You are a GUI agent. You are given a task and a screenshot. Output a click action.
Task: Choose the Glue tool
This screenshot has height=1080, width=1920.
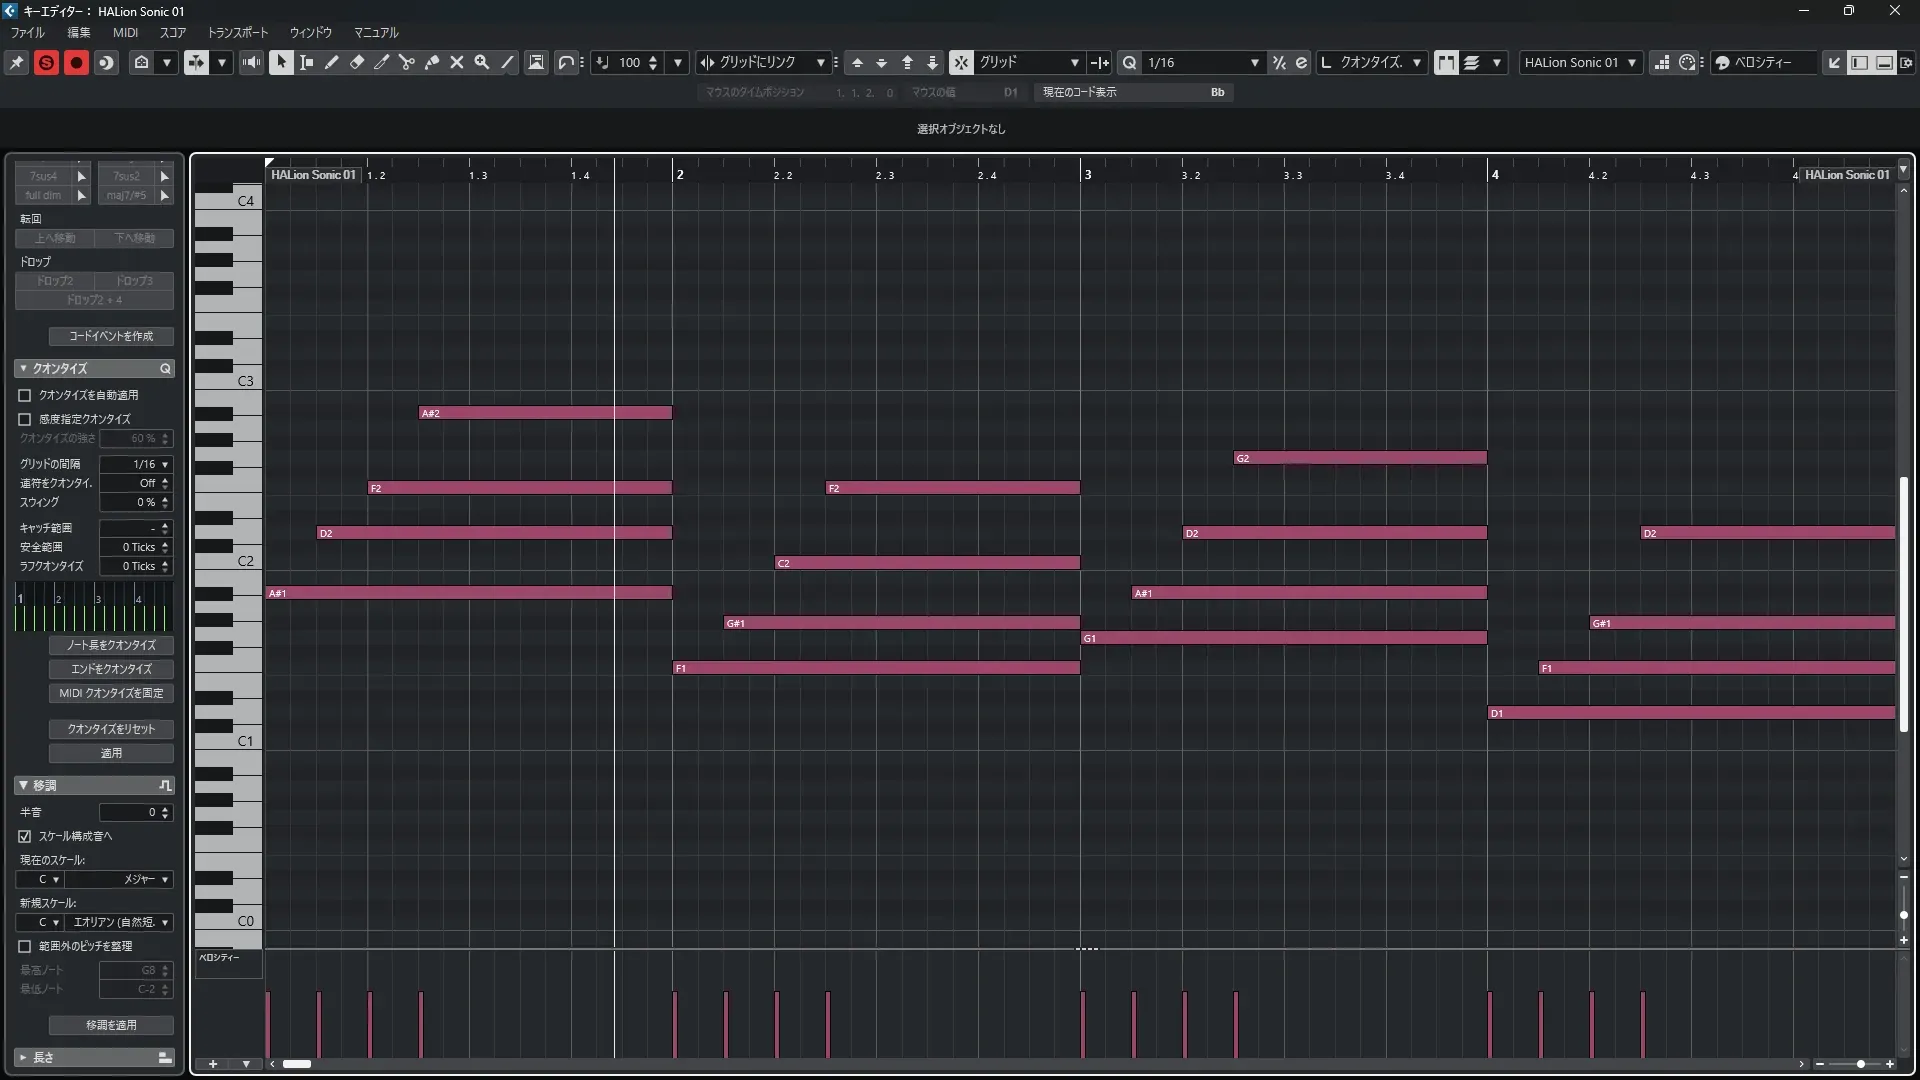coord(432,62)
